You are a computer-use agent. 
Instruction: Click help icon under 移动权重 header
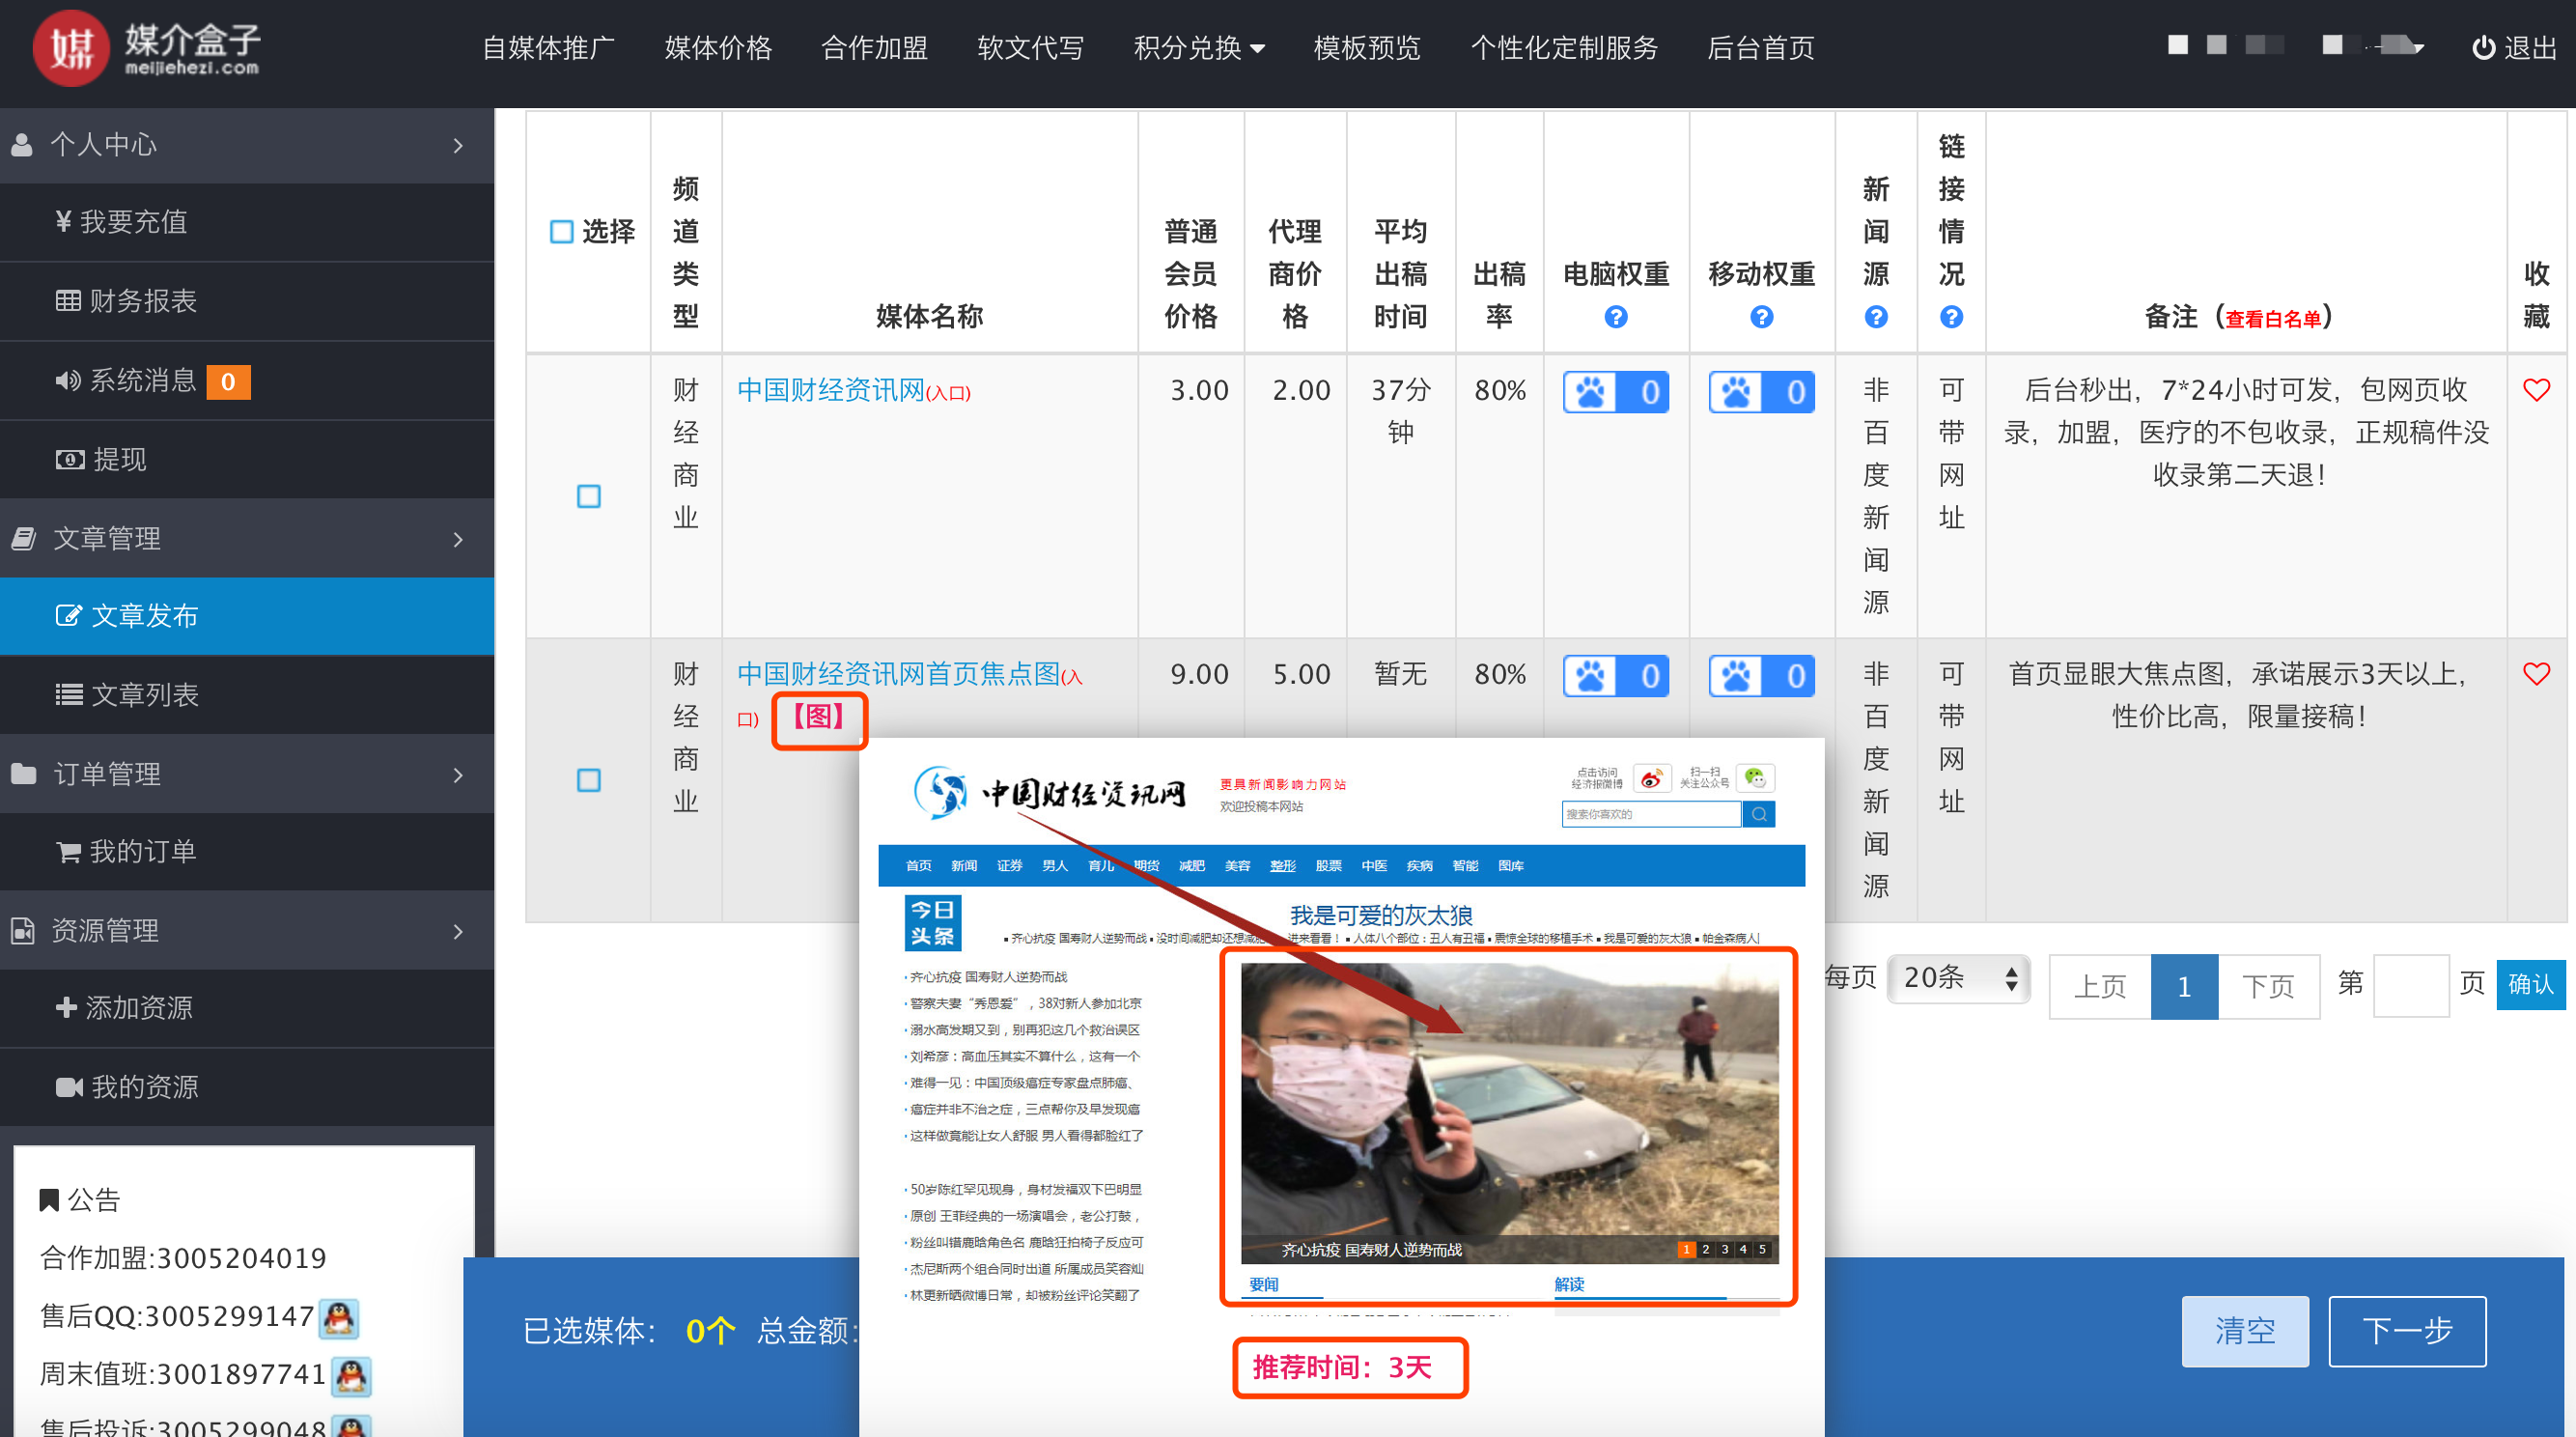coord(1761,317)
